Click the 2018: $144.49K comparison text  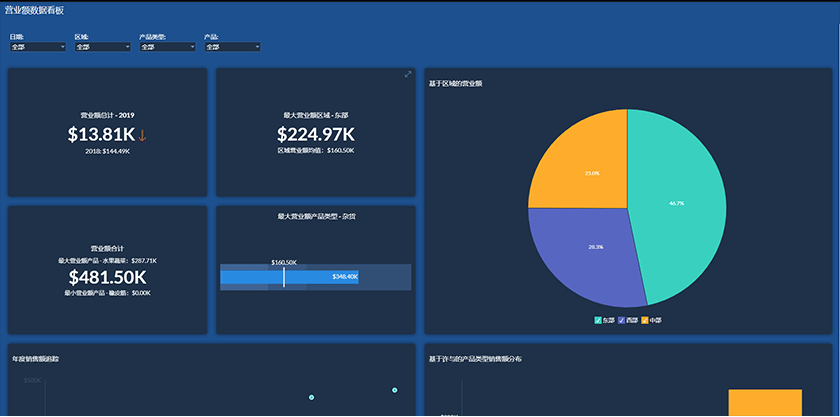107,152
